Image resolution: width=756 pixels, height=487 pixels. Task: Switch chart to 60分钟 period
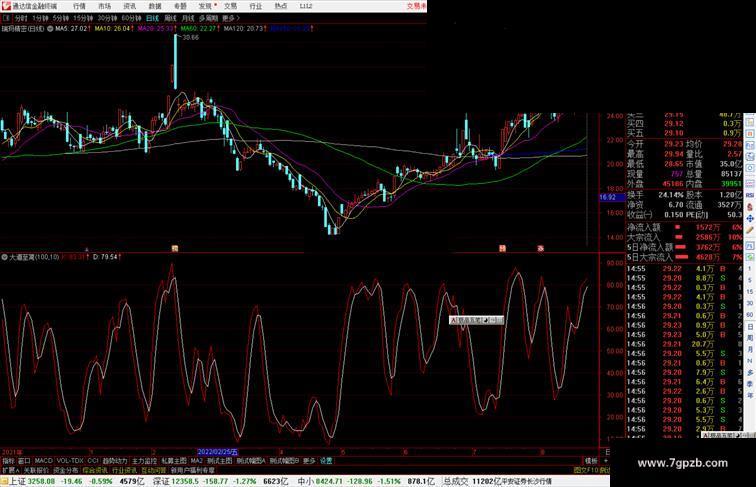click(x=131, y=18)
